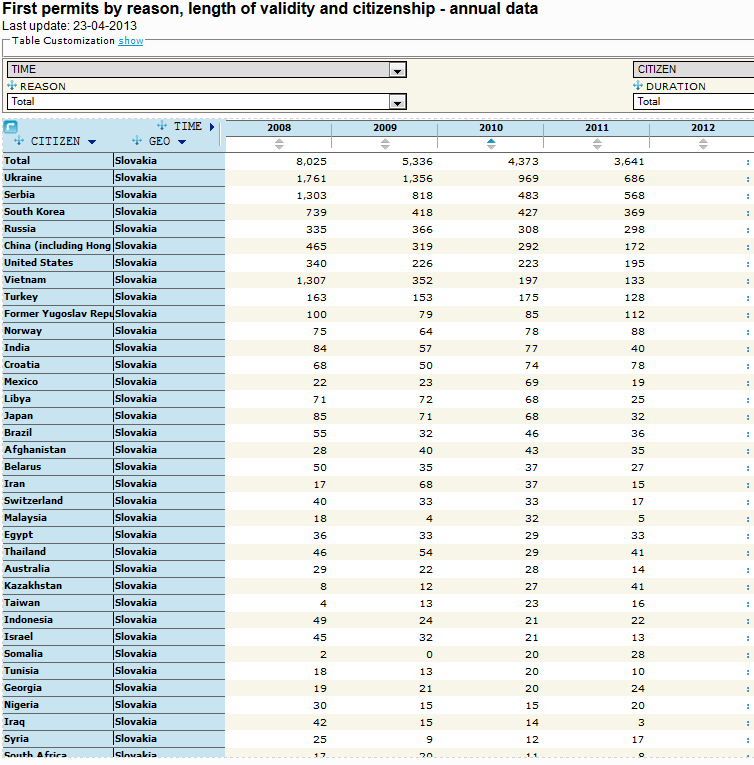Viewport: 754px width, 765px height.
Task: Click the 8,025 cell in the Total row
Action: [x=311, y=161]
